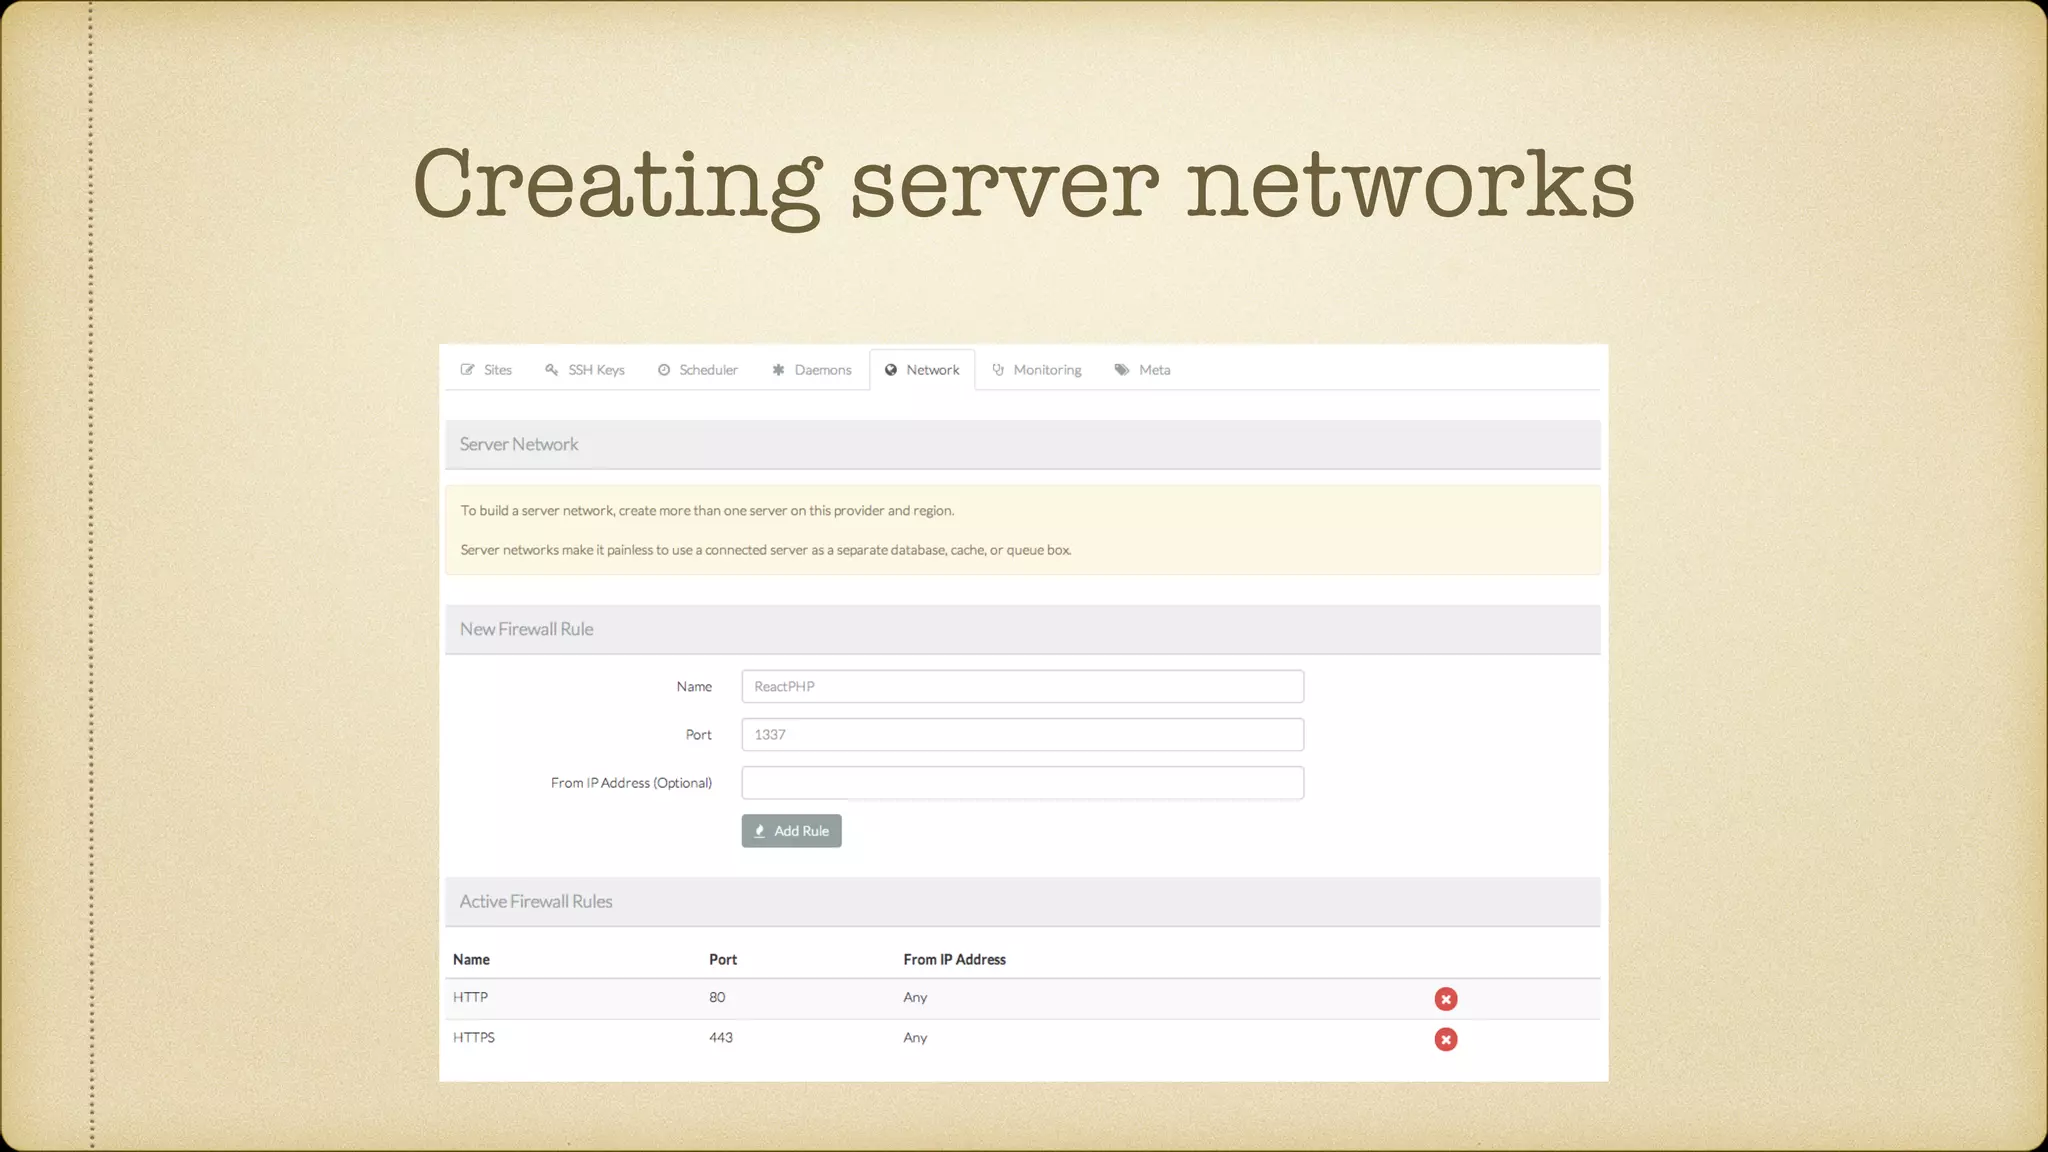The height and width of the screenshot is (1152, 2048).
Task: Click the Monitoring stethoscope icon
Action: (998, 370)
